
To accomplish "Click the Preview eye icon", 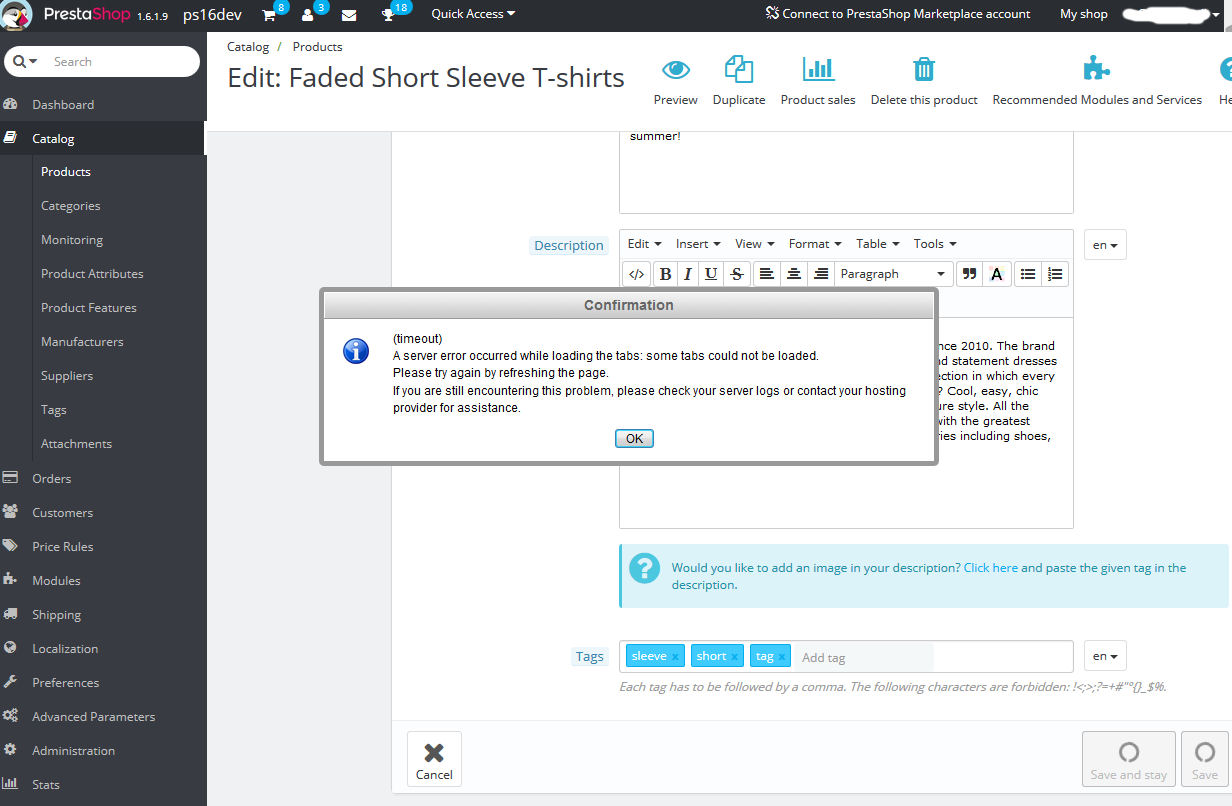I will [676, 69].
